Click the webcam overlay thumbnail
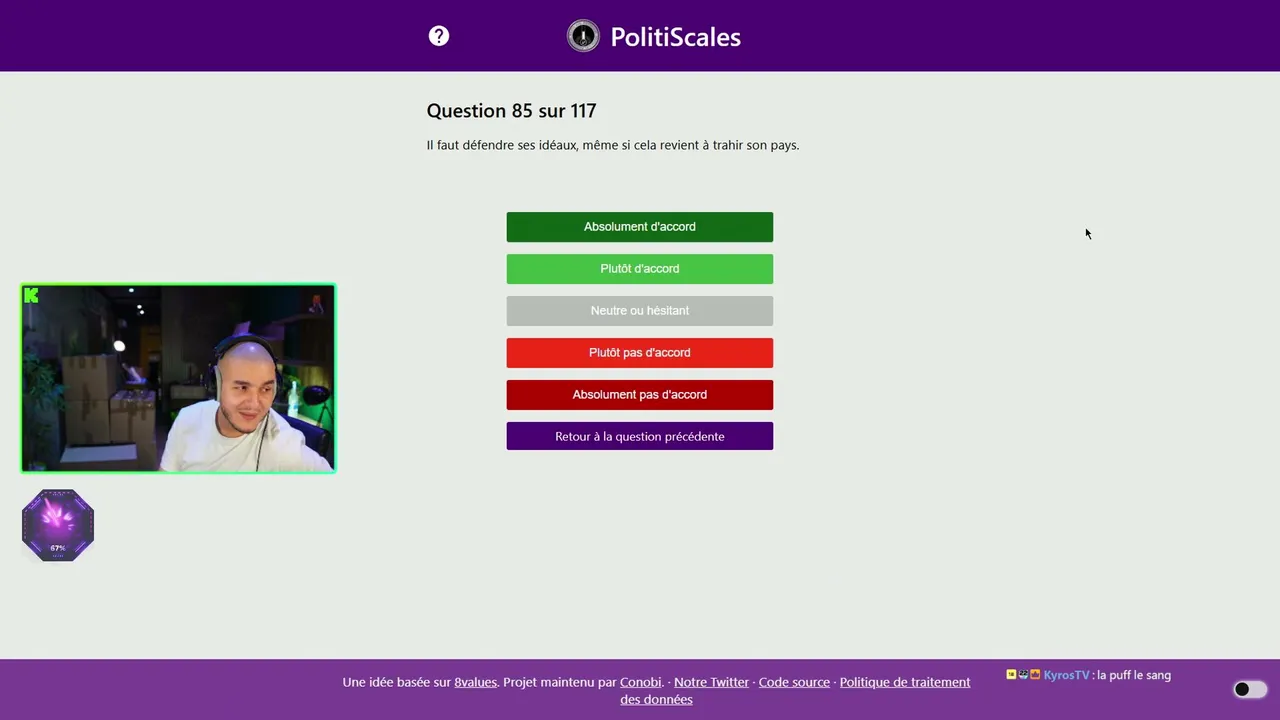This screenshot has height=720, width=1280. click(179, 378)
